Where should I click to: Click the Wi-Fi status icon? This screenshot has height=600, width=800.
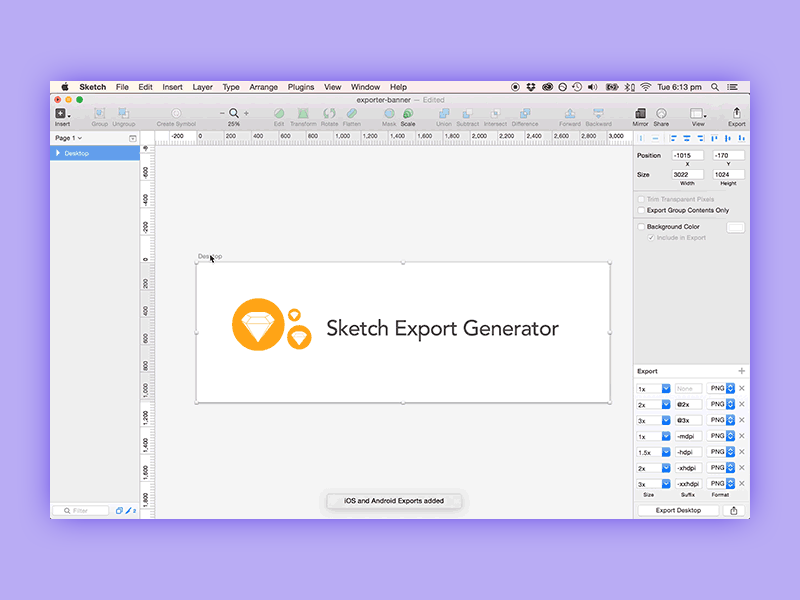645,87
